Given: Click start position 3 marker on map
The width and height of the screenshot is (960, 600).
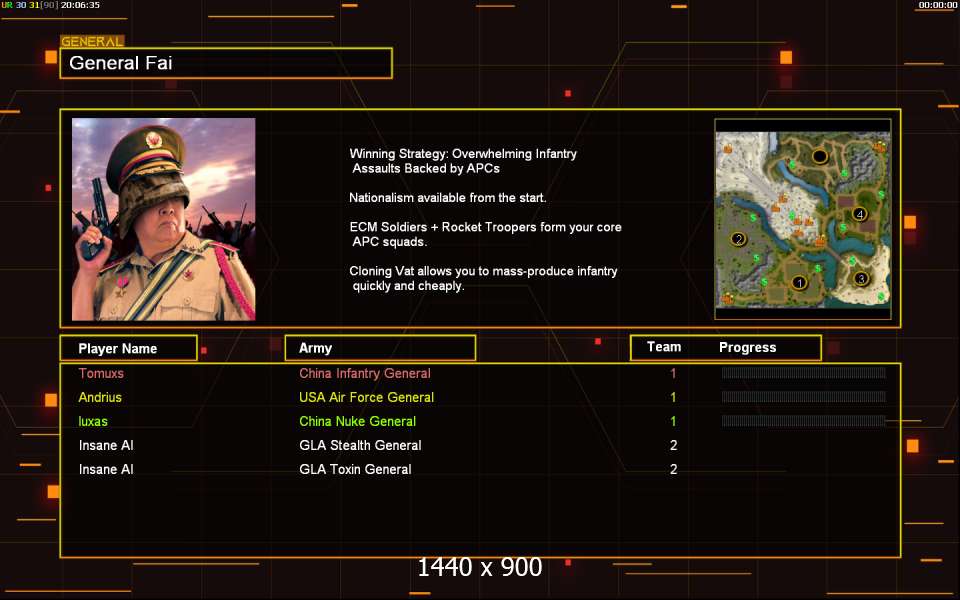Looking at the screenshot, I should click(861, 279).
